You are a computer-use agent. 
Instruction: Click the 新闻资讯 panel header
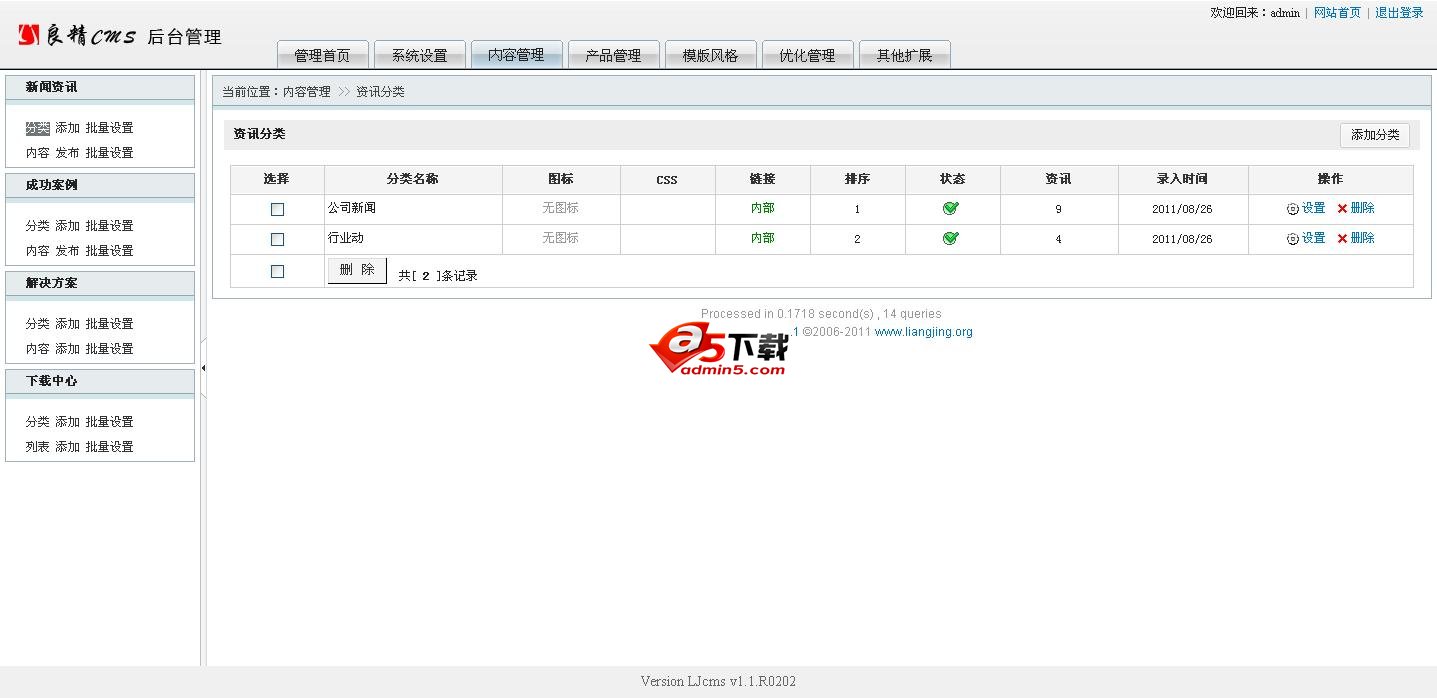(x=100, y=87)
